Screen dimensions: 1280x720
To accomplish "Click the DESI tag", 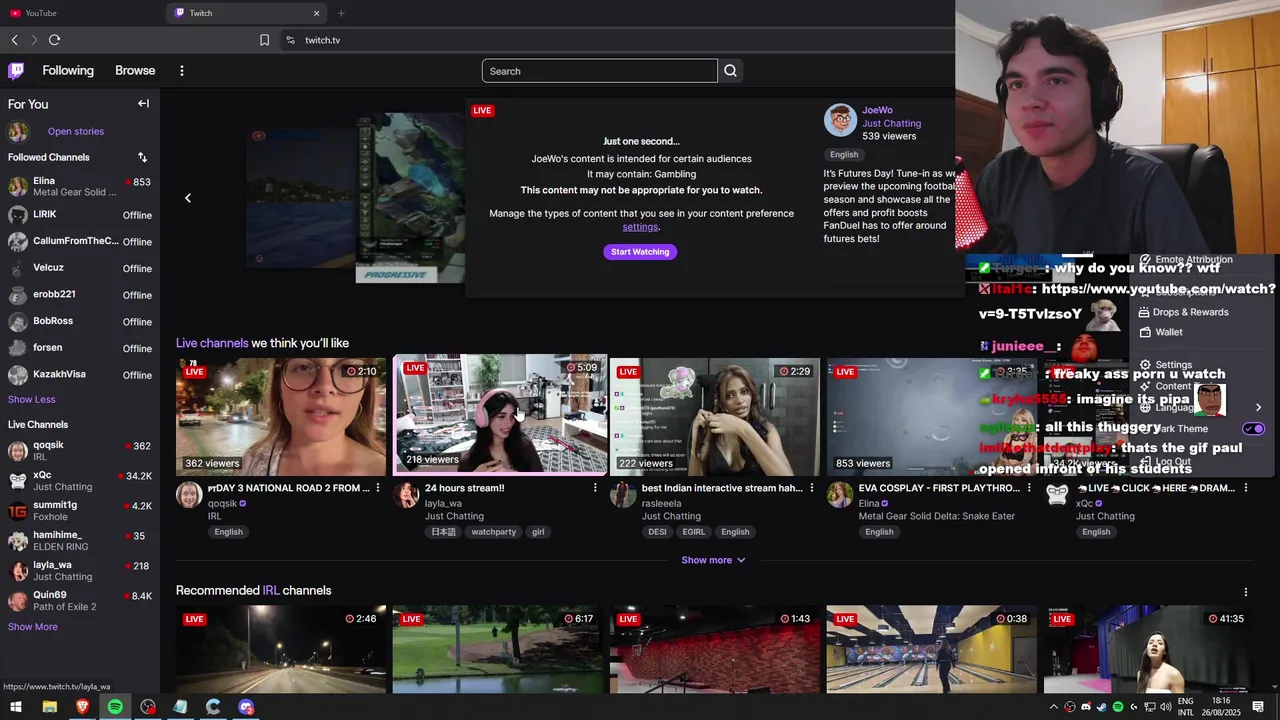I will click(x=657, y=532).
